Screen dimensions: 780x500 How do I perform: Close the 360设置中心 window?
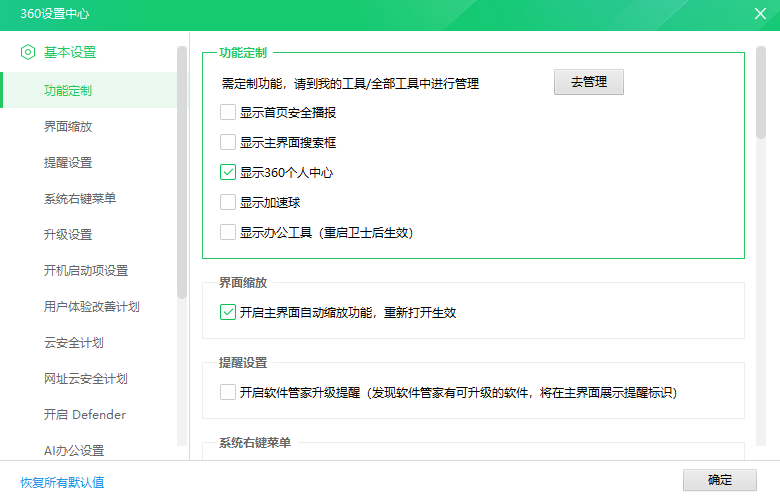760,13
